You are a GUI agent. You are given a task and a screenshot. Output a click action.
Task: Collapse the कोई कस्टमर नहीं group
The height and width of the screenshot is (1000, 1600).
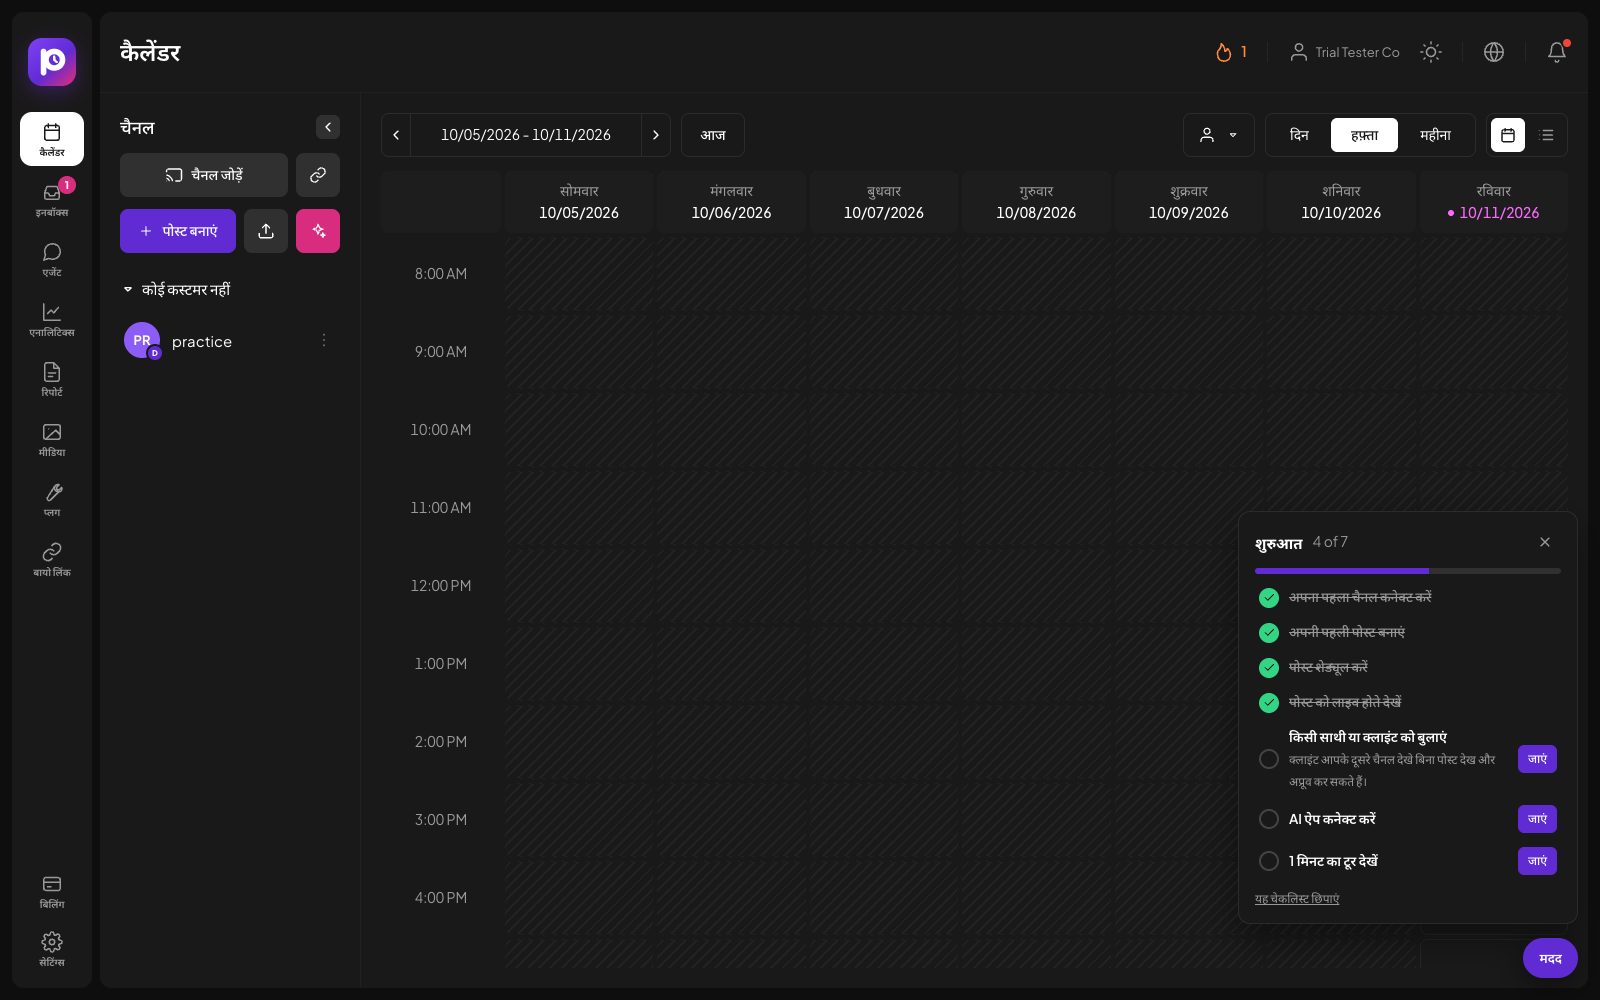(128, 289)
